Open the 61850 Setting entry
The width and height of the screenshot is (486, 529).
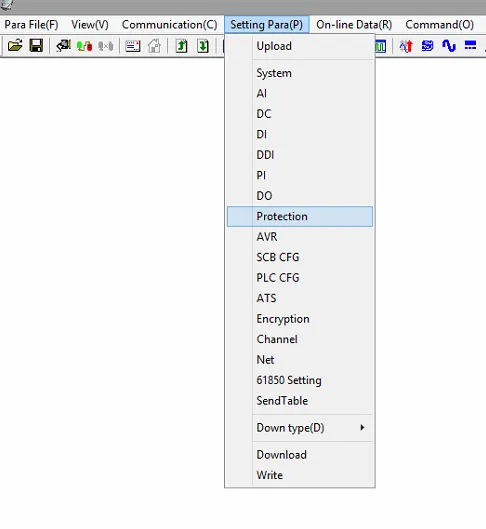click(300, 380)
